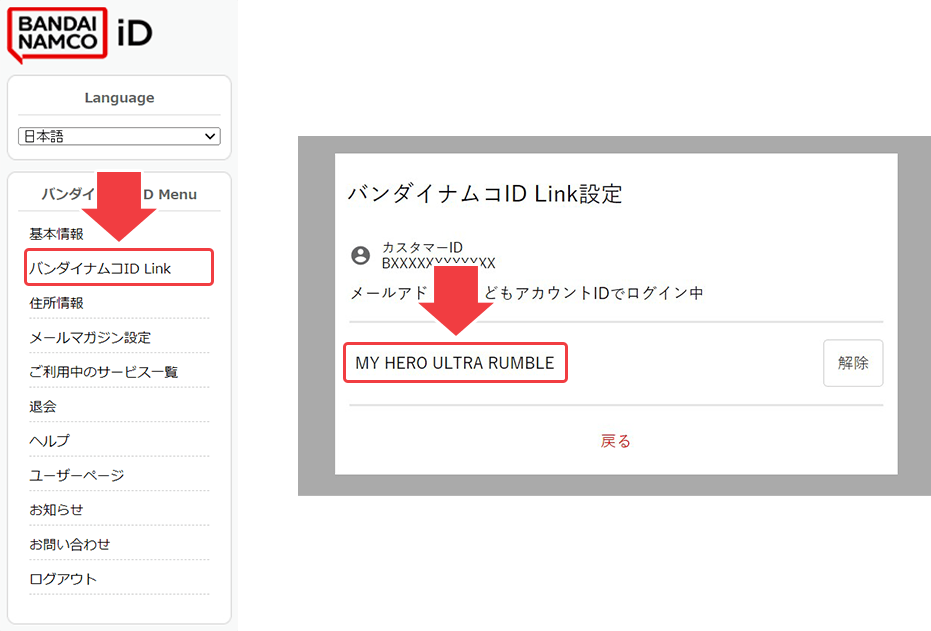The image size is (931, 631).
Task: Go to 住所情報 in the menu
Action: pyautogui.click(x=57, y=303)
